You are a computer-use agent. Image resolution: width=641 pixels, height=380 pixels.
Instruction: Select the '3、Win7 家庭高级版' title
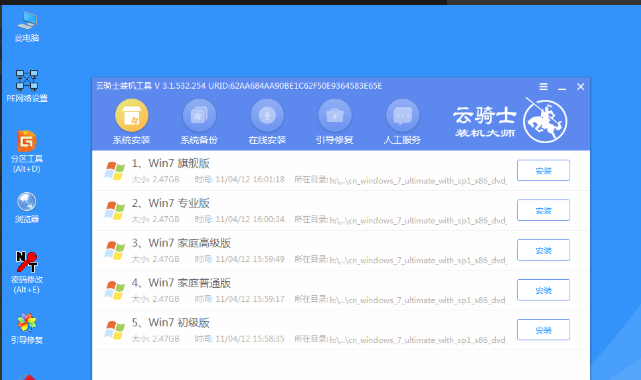click(x=181, y=243)
